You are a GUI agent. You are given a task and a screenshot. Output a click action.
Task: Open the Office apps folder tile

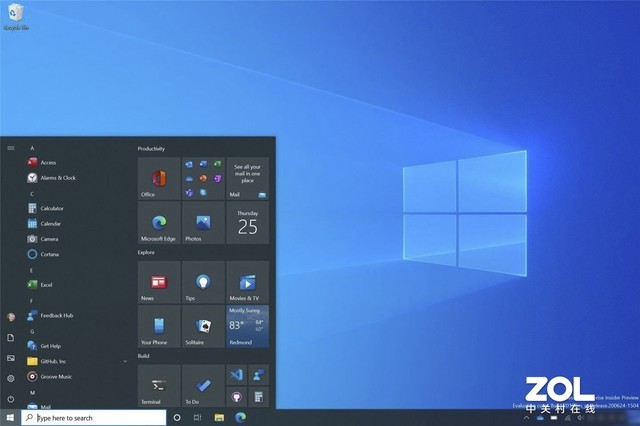click(203, 179)
